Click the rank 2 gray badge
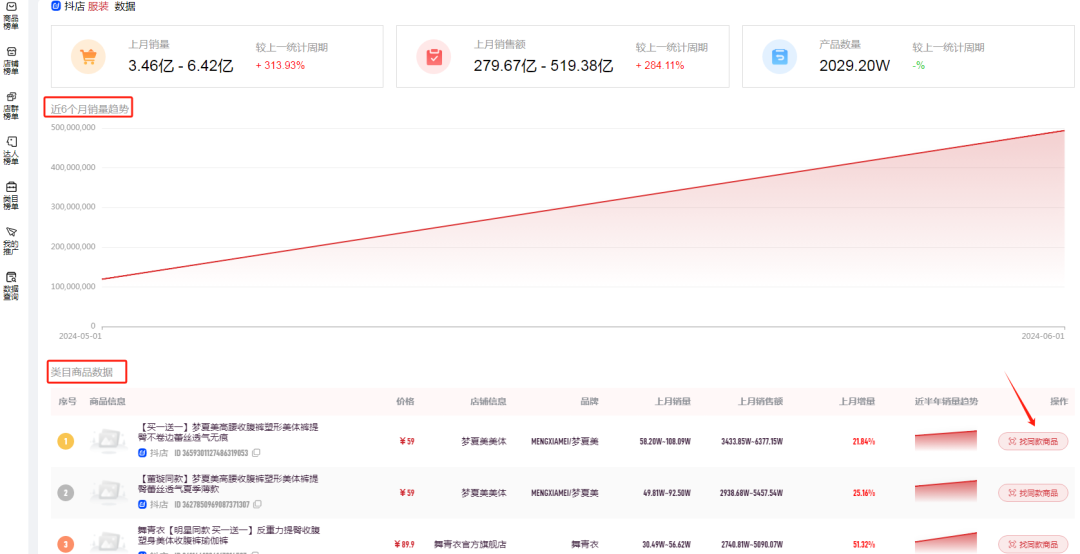The image size is (1080, 554). (65, 493)
